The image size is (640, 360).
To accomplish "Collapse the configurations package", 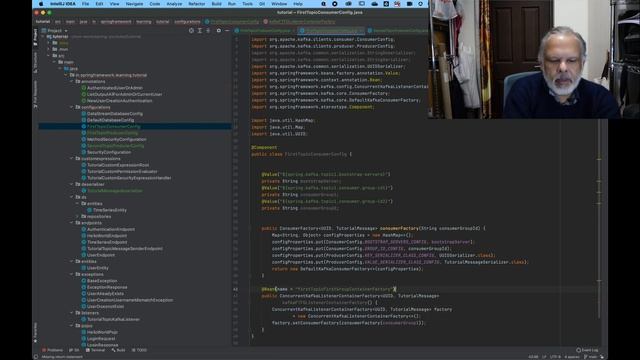I will tap(72, 107).
